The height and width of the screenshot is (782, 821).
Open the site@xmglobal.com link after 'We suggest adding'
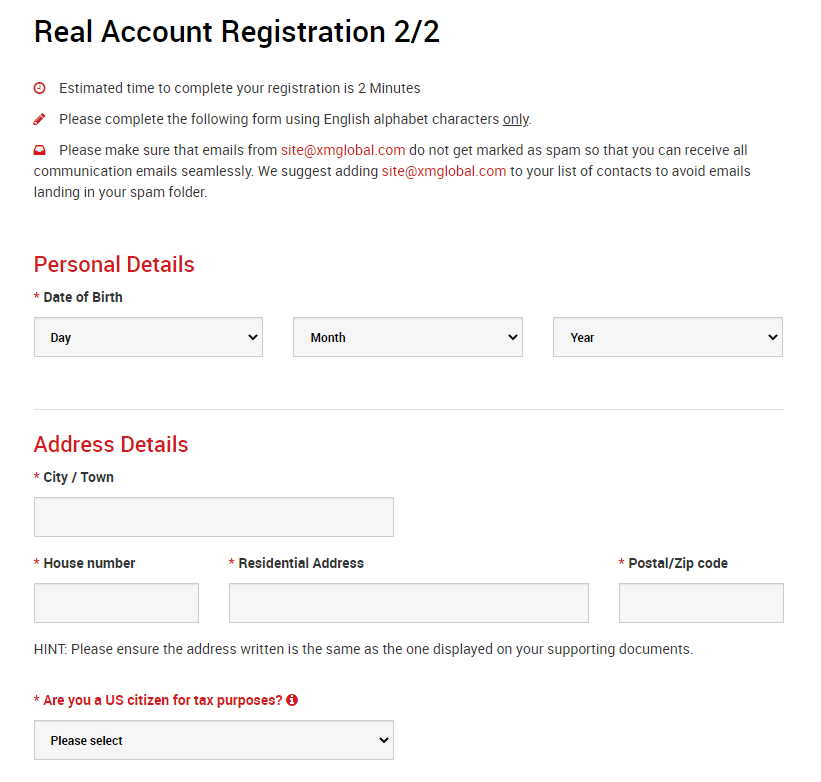click(x=444, y=171)
